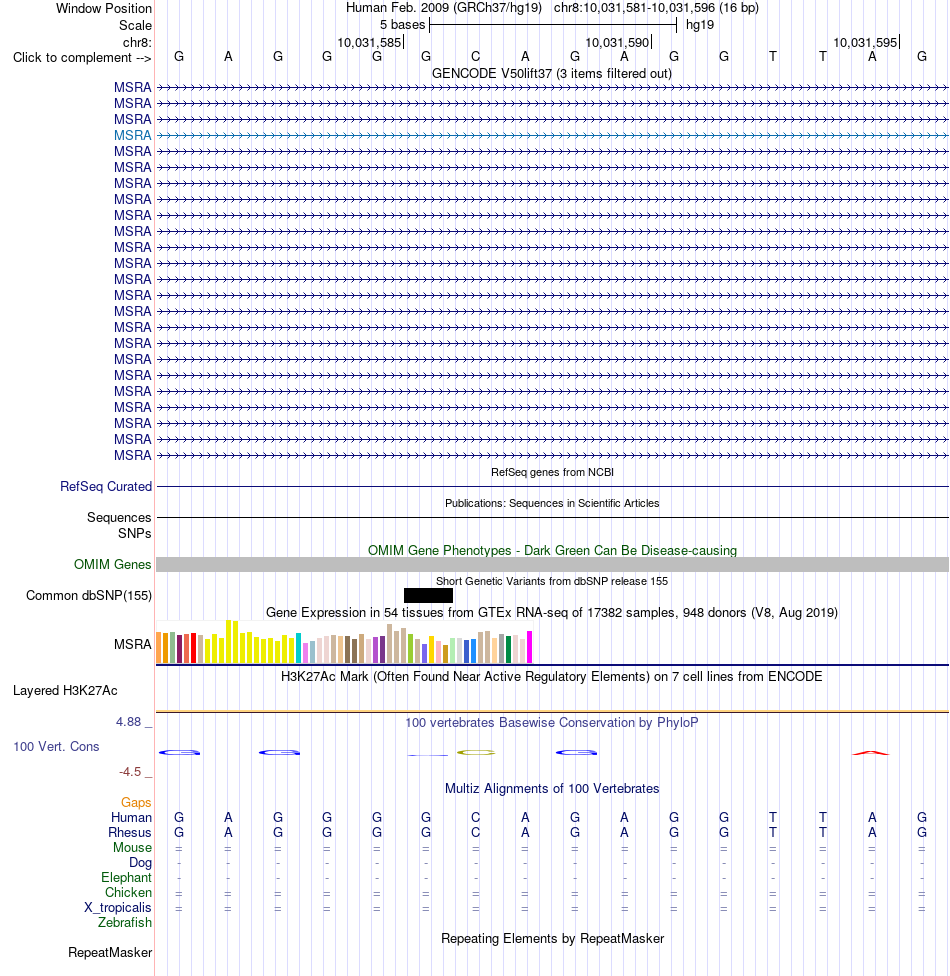Select the Chicken alignment row label
This screenshot has height=976, width=950.
coord(128,893)
